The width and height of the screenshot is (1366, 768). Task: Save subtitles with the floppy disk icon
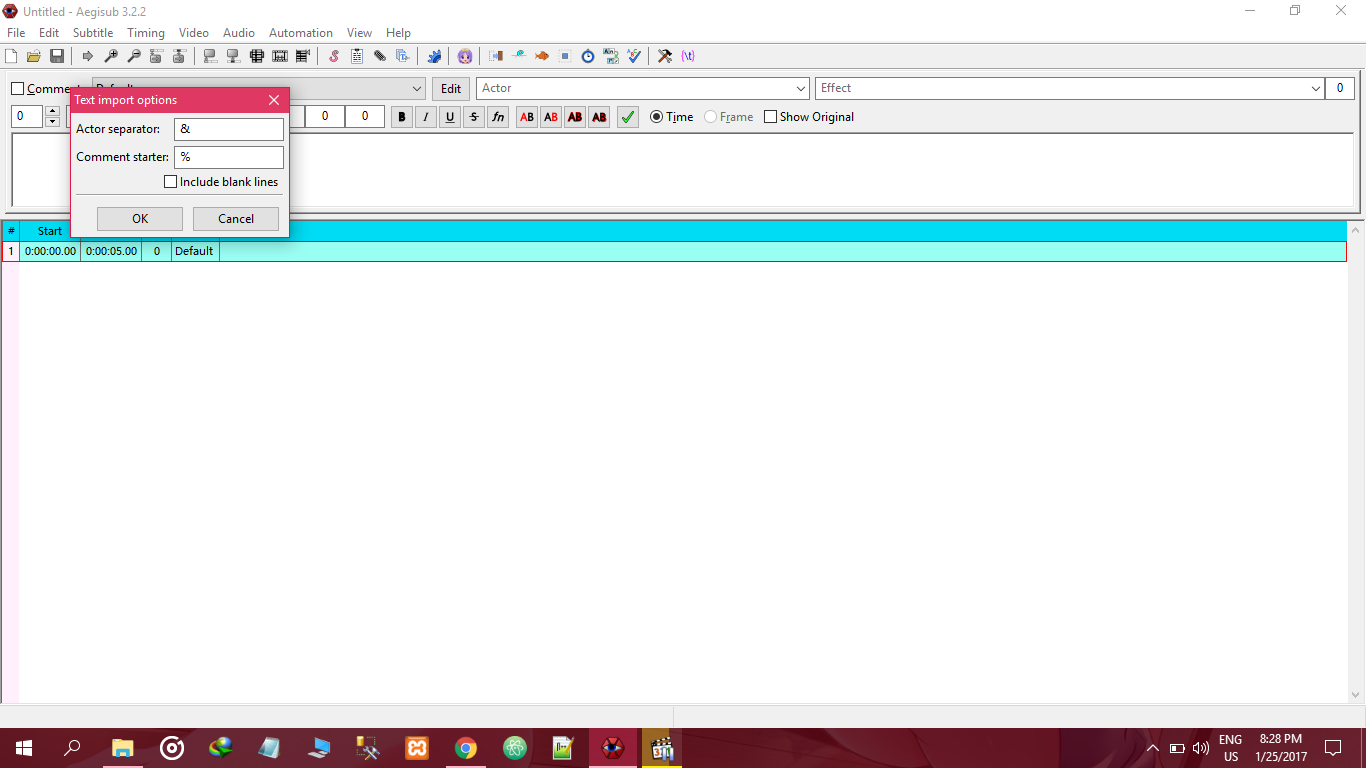57,56
